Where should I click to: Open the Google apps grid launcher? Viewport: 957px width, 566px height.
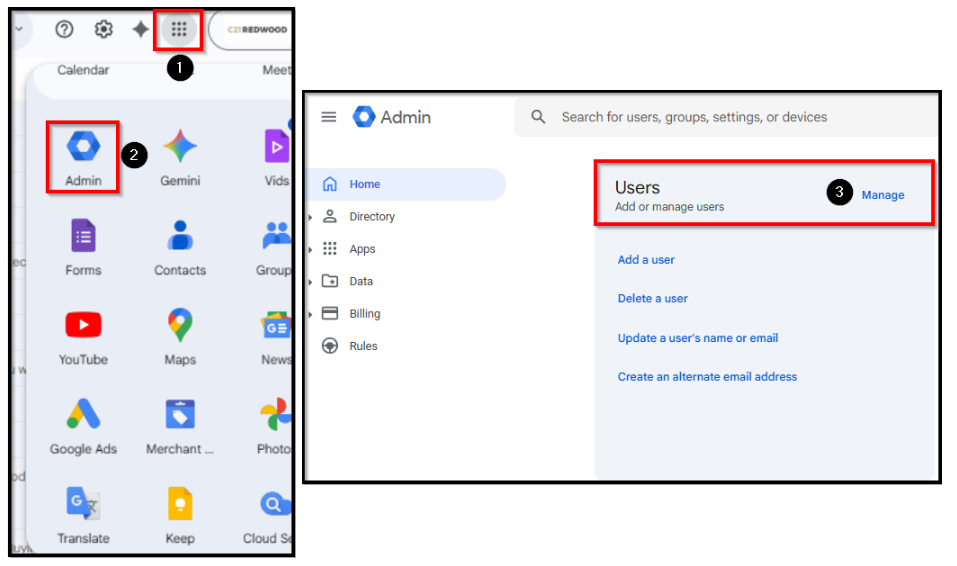[178, 29]
